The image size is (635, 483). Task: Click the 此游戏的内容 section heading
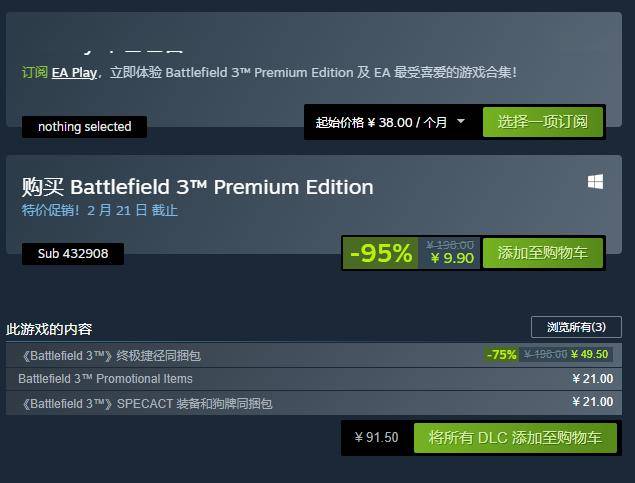(x=49, y=329)
